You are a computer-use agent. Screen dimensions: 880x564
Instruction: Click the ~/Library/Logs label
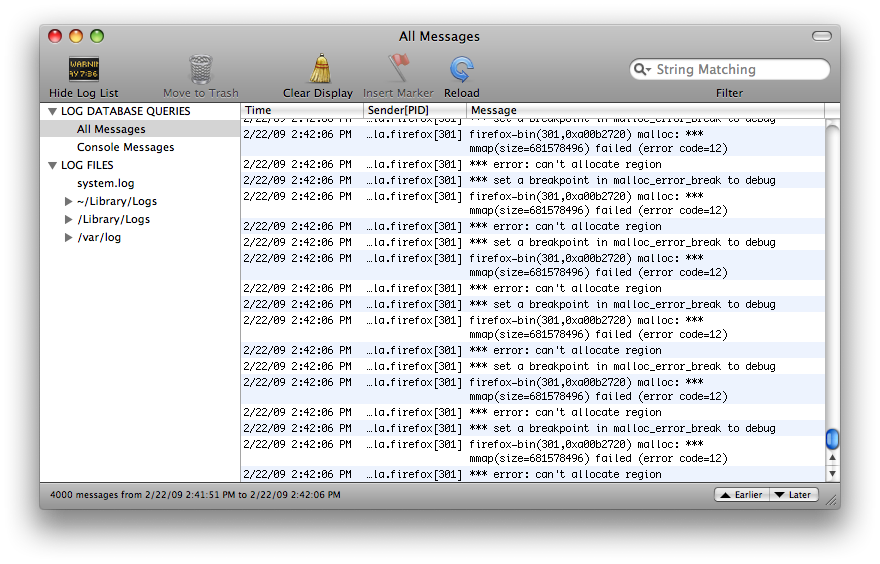[117, 201]
